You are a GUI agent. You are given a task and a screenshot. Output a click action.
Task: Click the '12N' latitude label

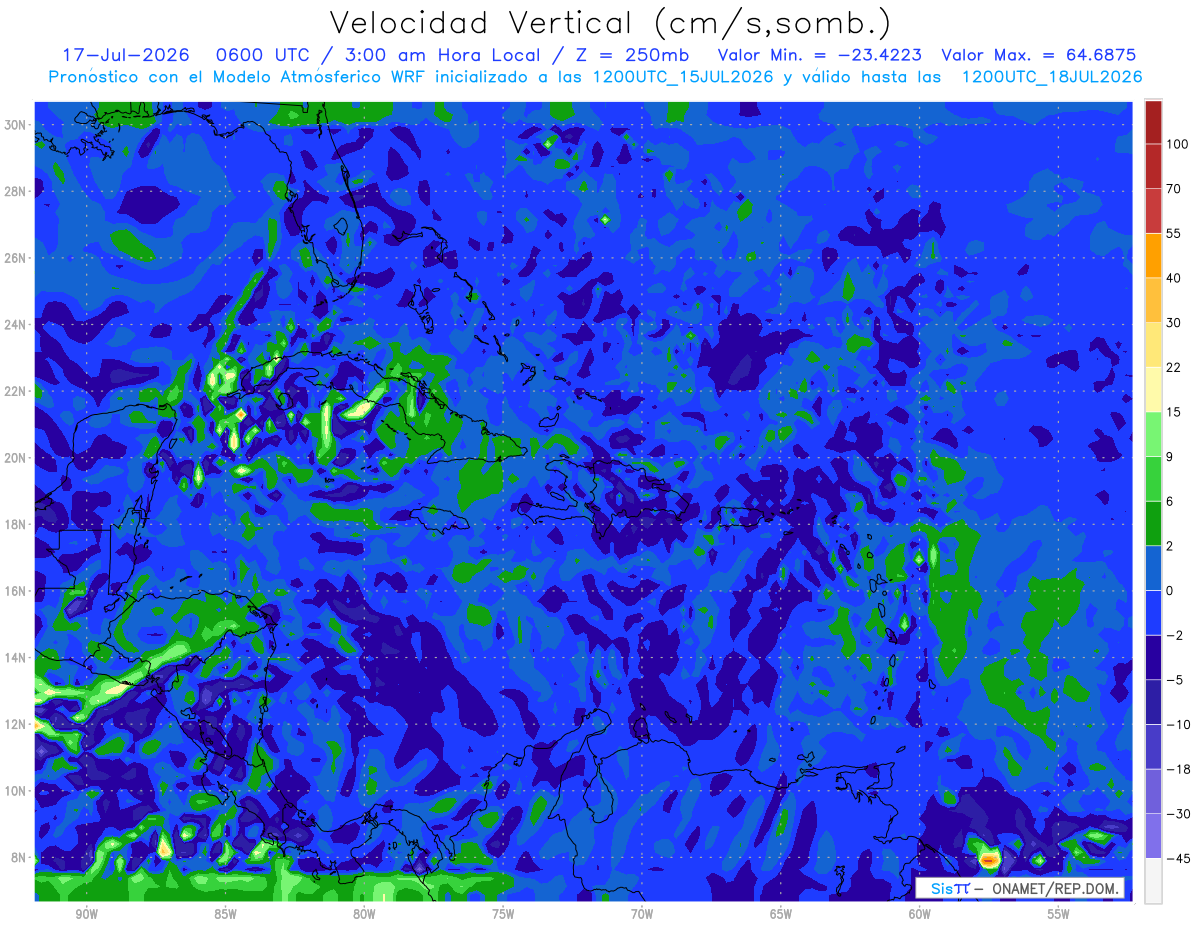click(x=16, y=724)
